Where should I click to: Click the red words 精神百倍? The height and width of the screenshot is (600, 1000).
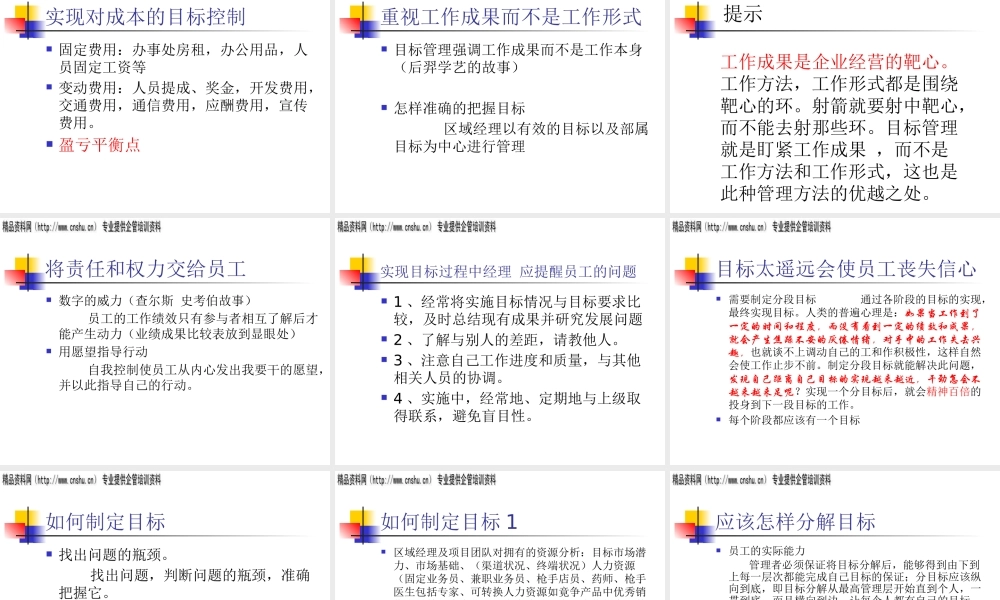(x=948, y=391)
